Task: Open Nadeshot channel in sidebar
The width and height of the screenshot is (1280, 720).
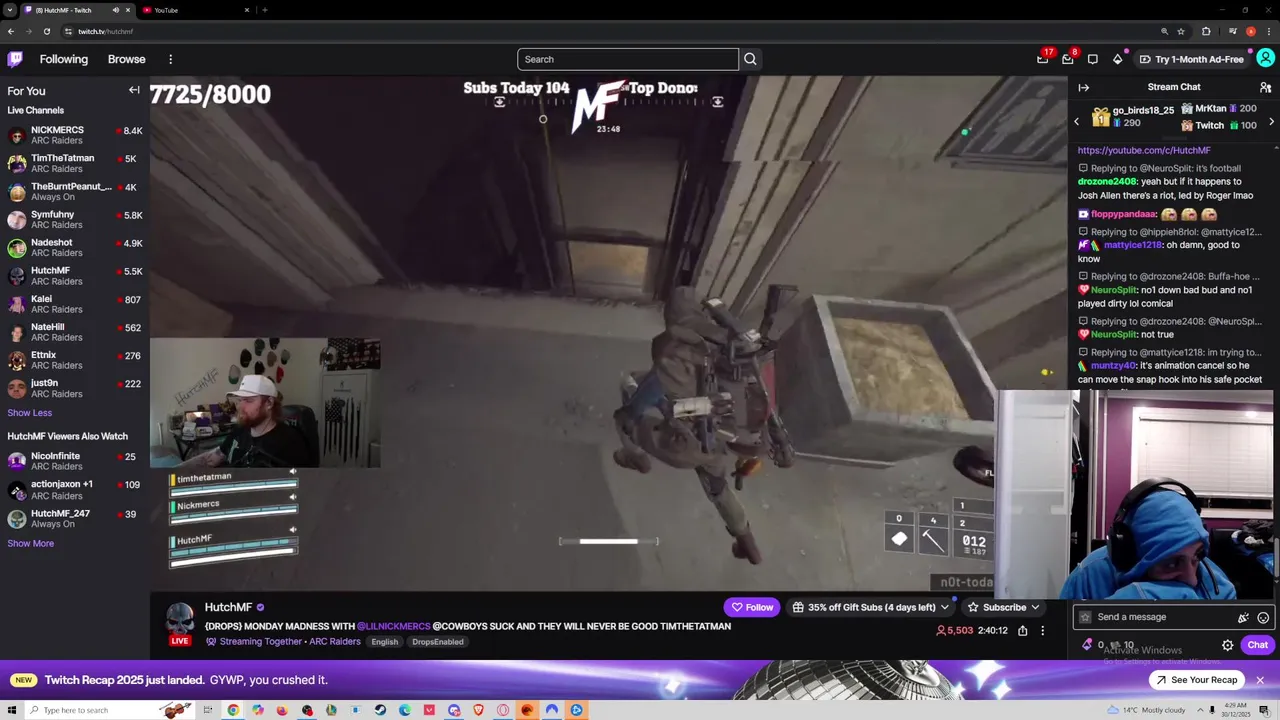Action: pyautogui.click(x=75, y=248)
